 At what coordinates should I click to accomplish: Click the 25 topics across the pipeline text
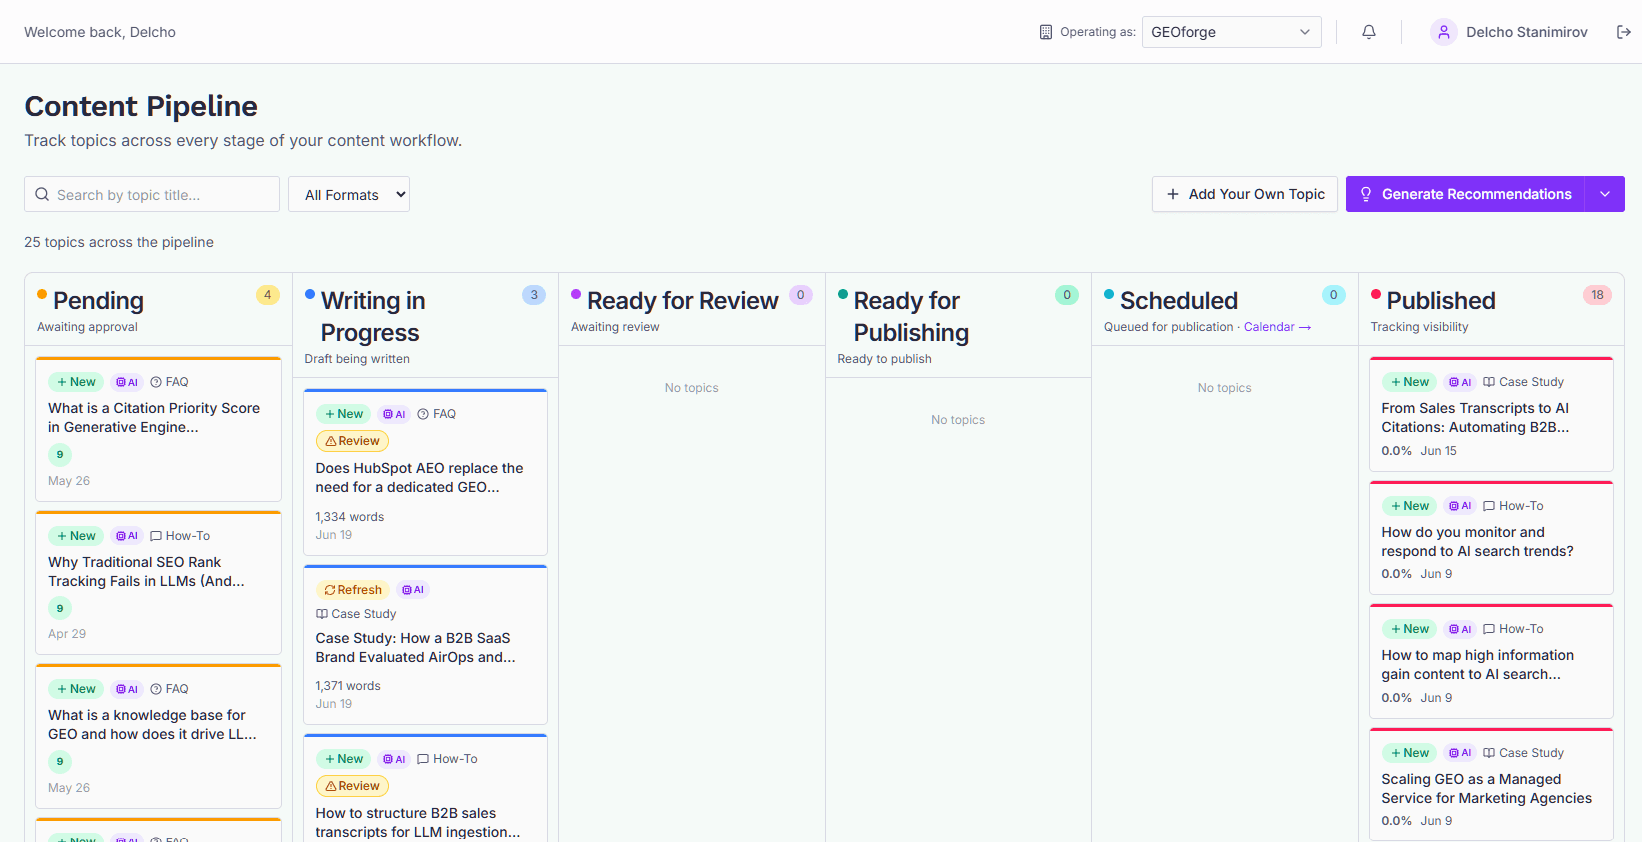click(x=119, y=242)
